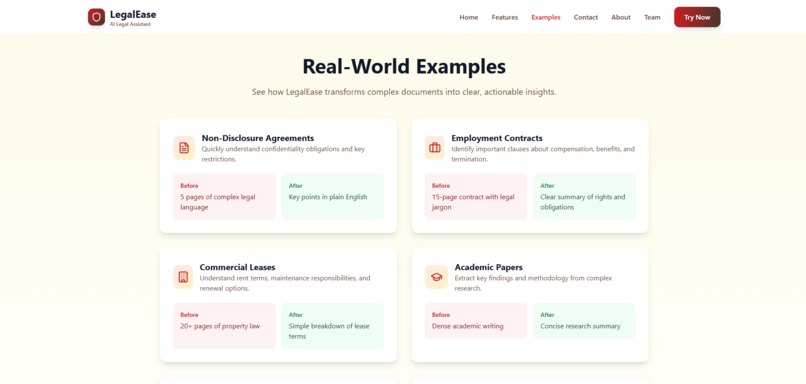Click the AI Legal Assistant tagline
This screenshot has height=384, width=806.
(130, 24)
